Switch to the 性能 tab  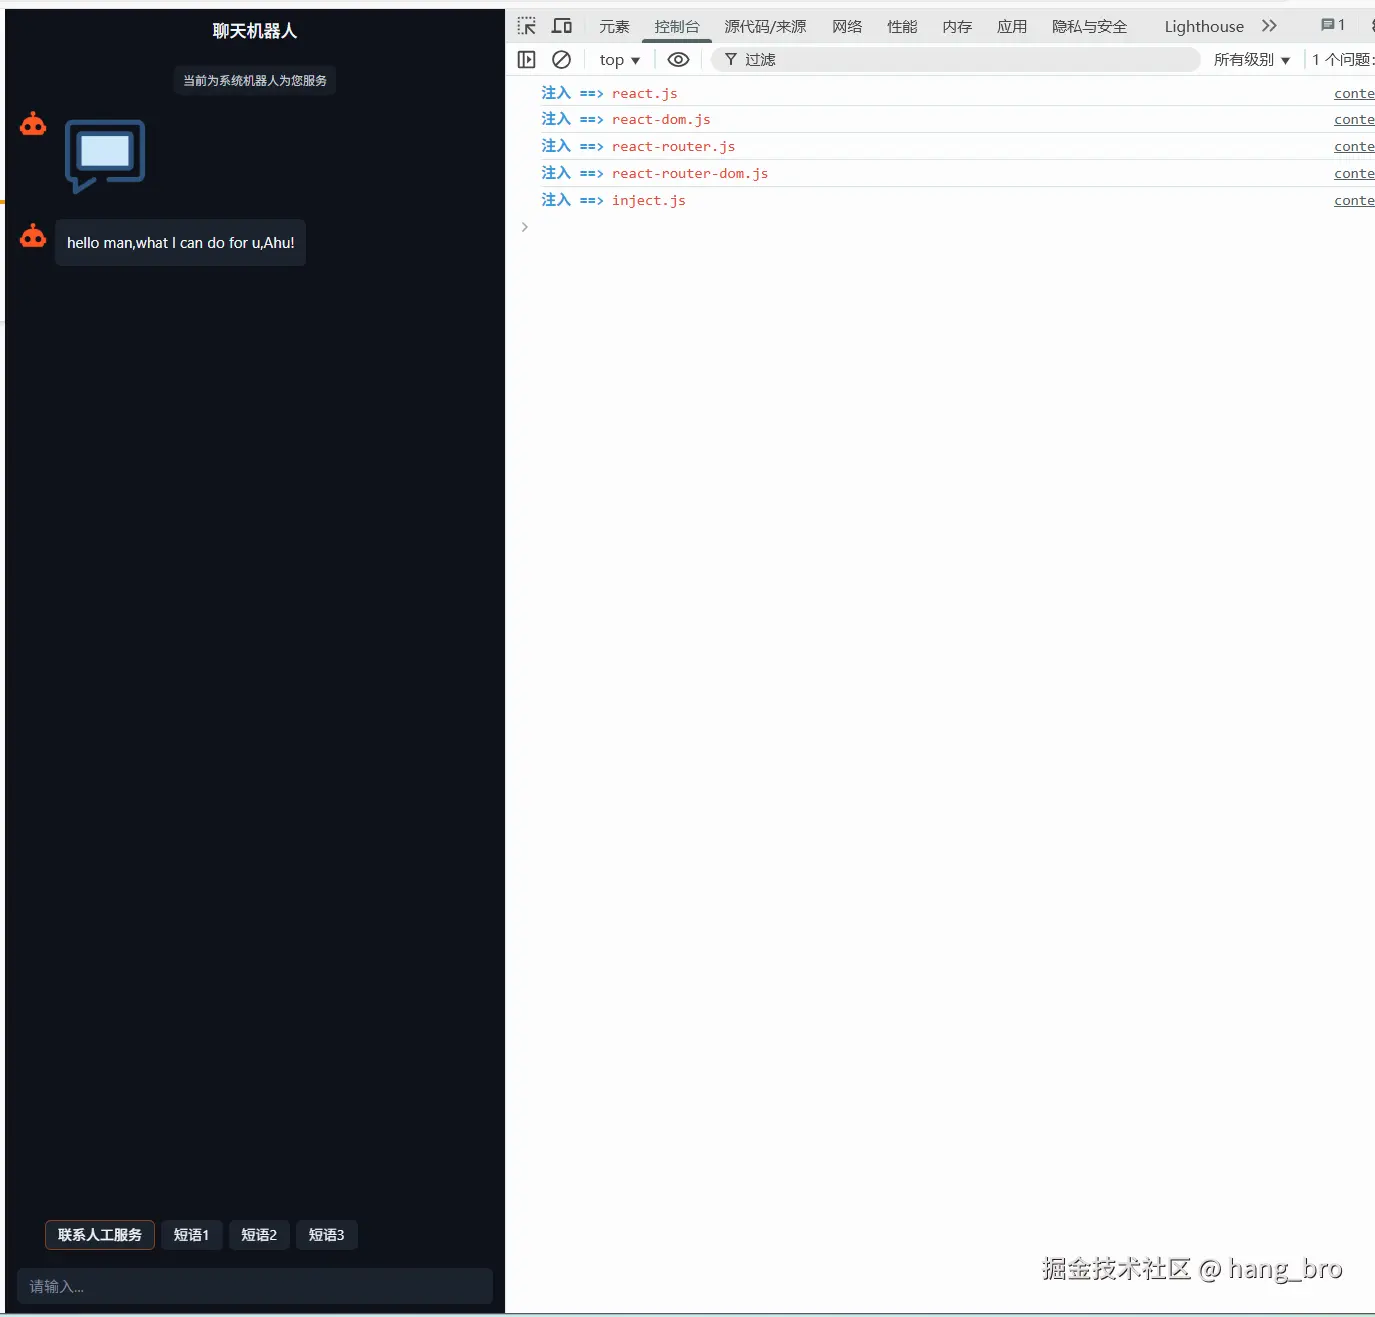coord(902,27)
